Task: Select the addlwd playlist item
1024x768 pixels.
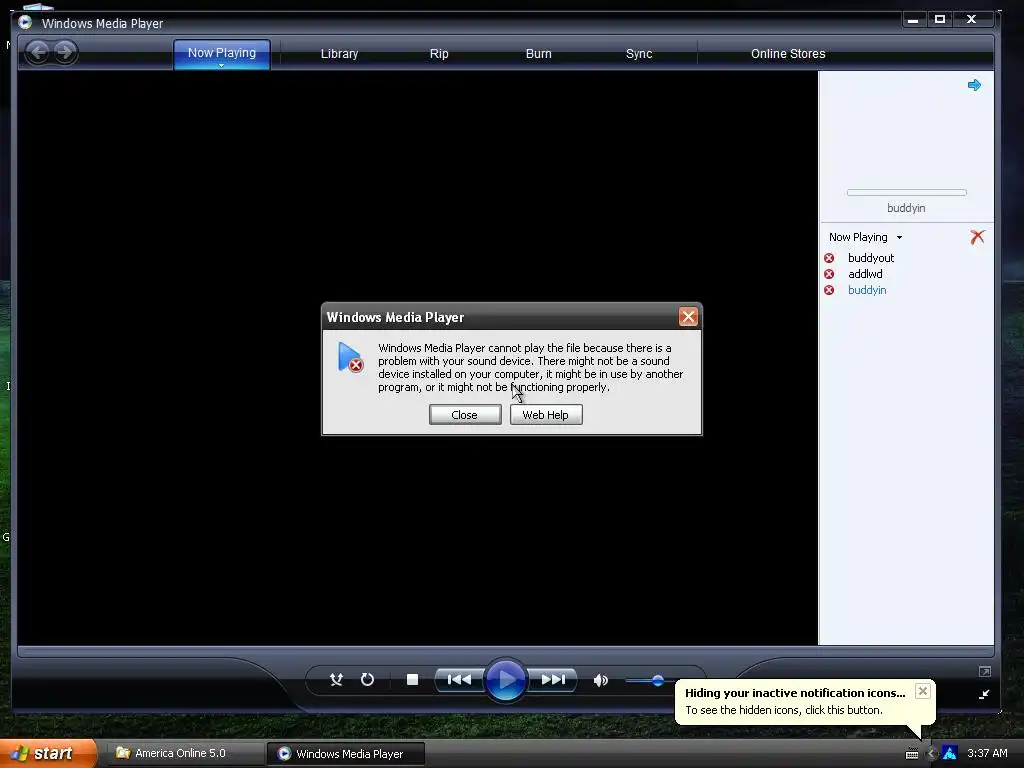Action: 865,274
